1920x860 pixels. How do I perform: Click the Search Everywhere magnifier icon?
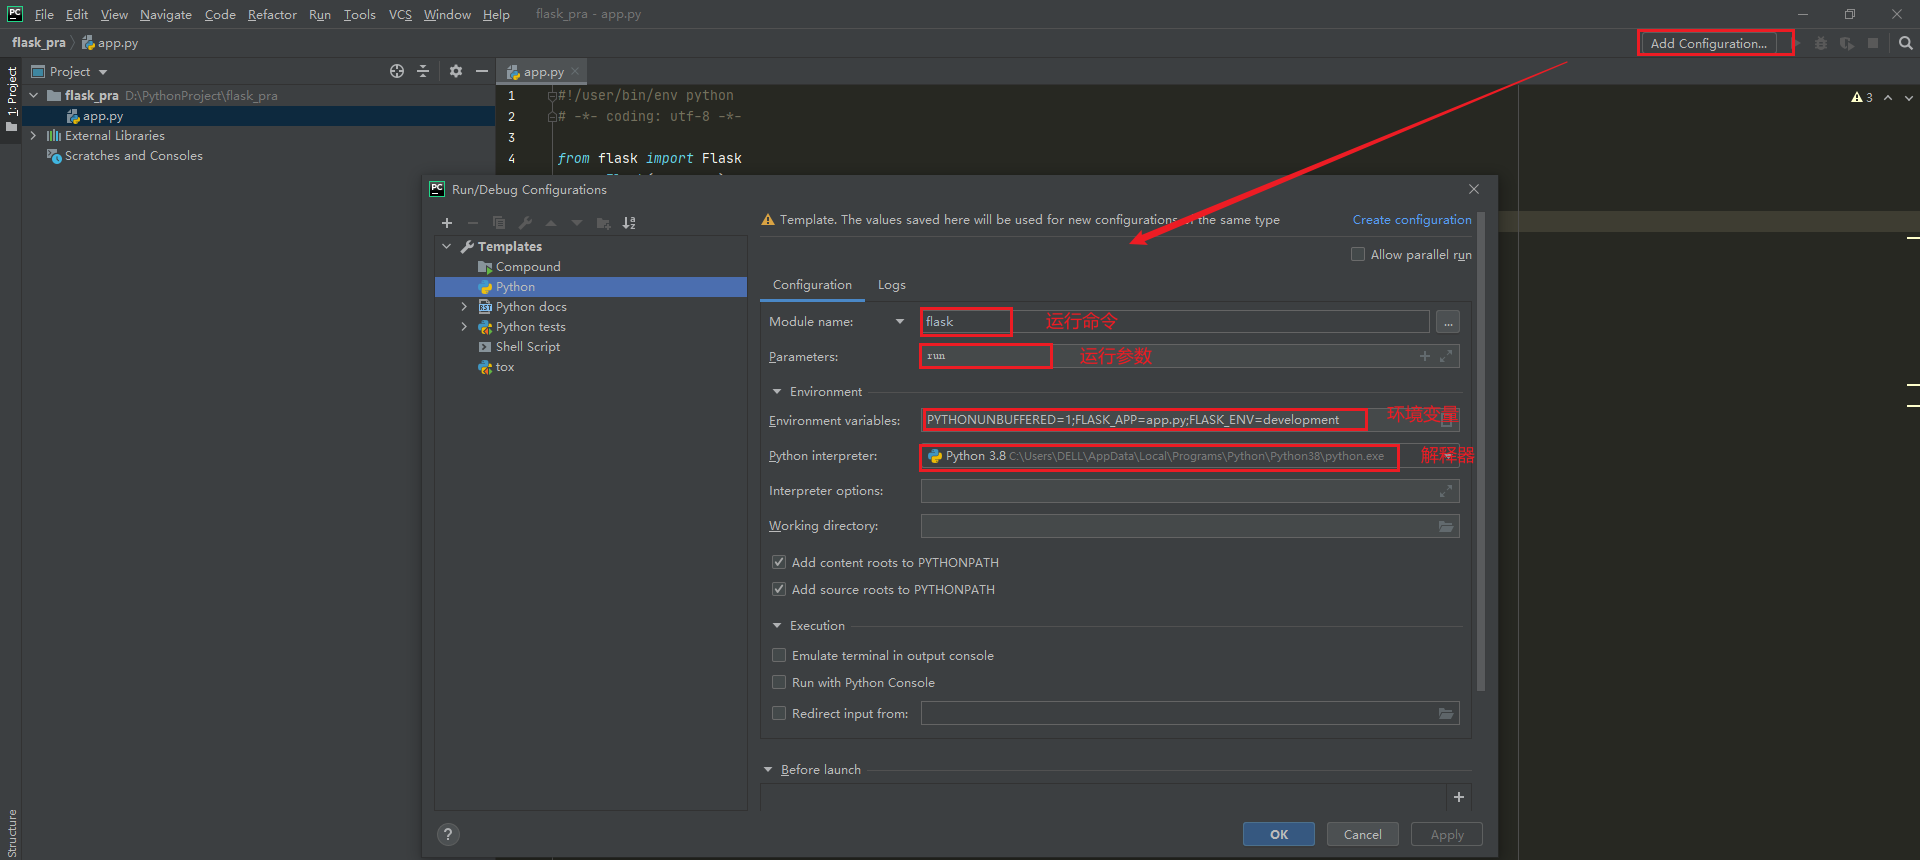click(x=1905, y=43)
